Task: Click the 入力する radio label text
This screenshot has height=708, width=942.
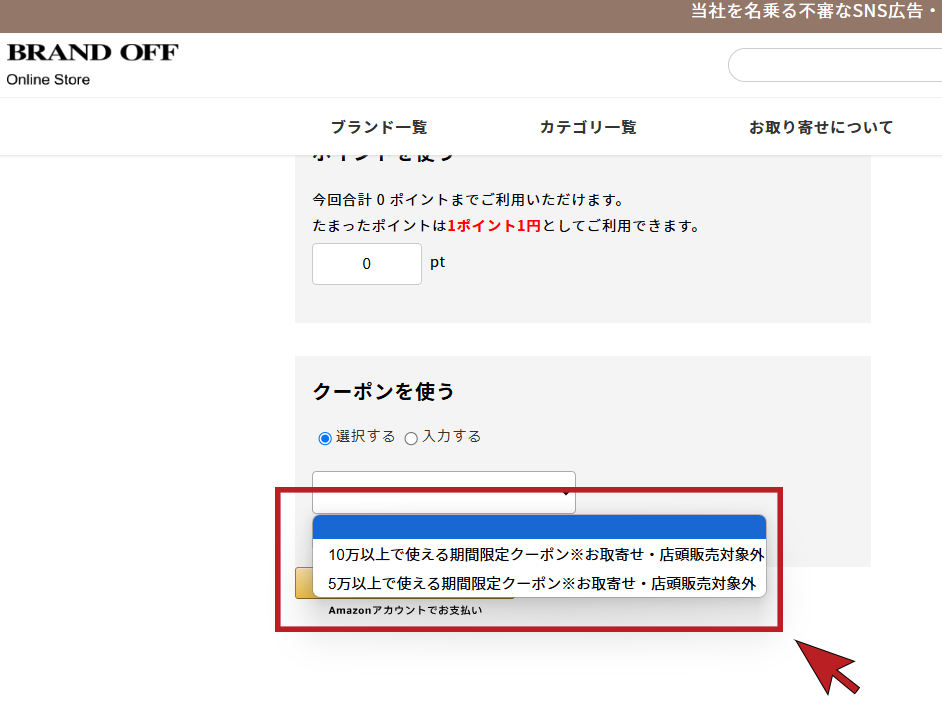Action: pos(452,437)
